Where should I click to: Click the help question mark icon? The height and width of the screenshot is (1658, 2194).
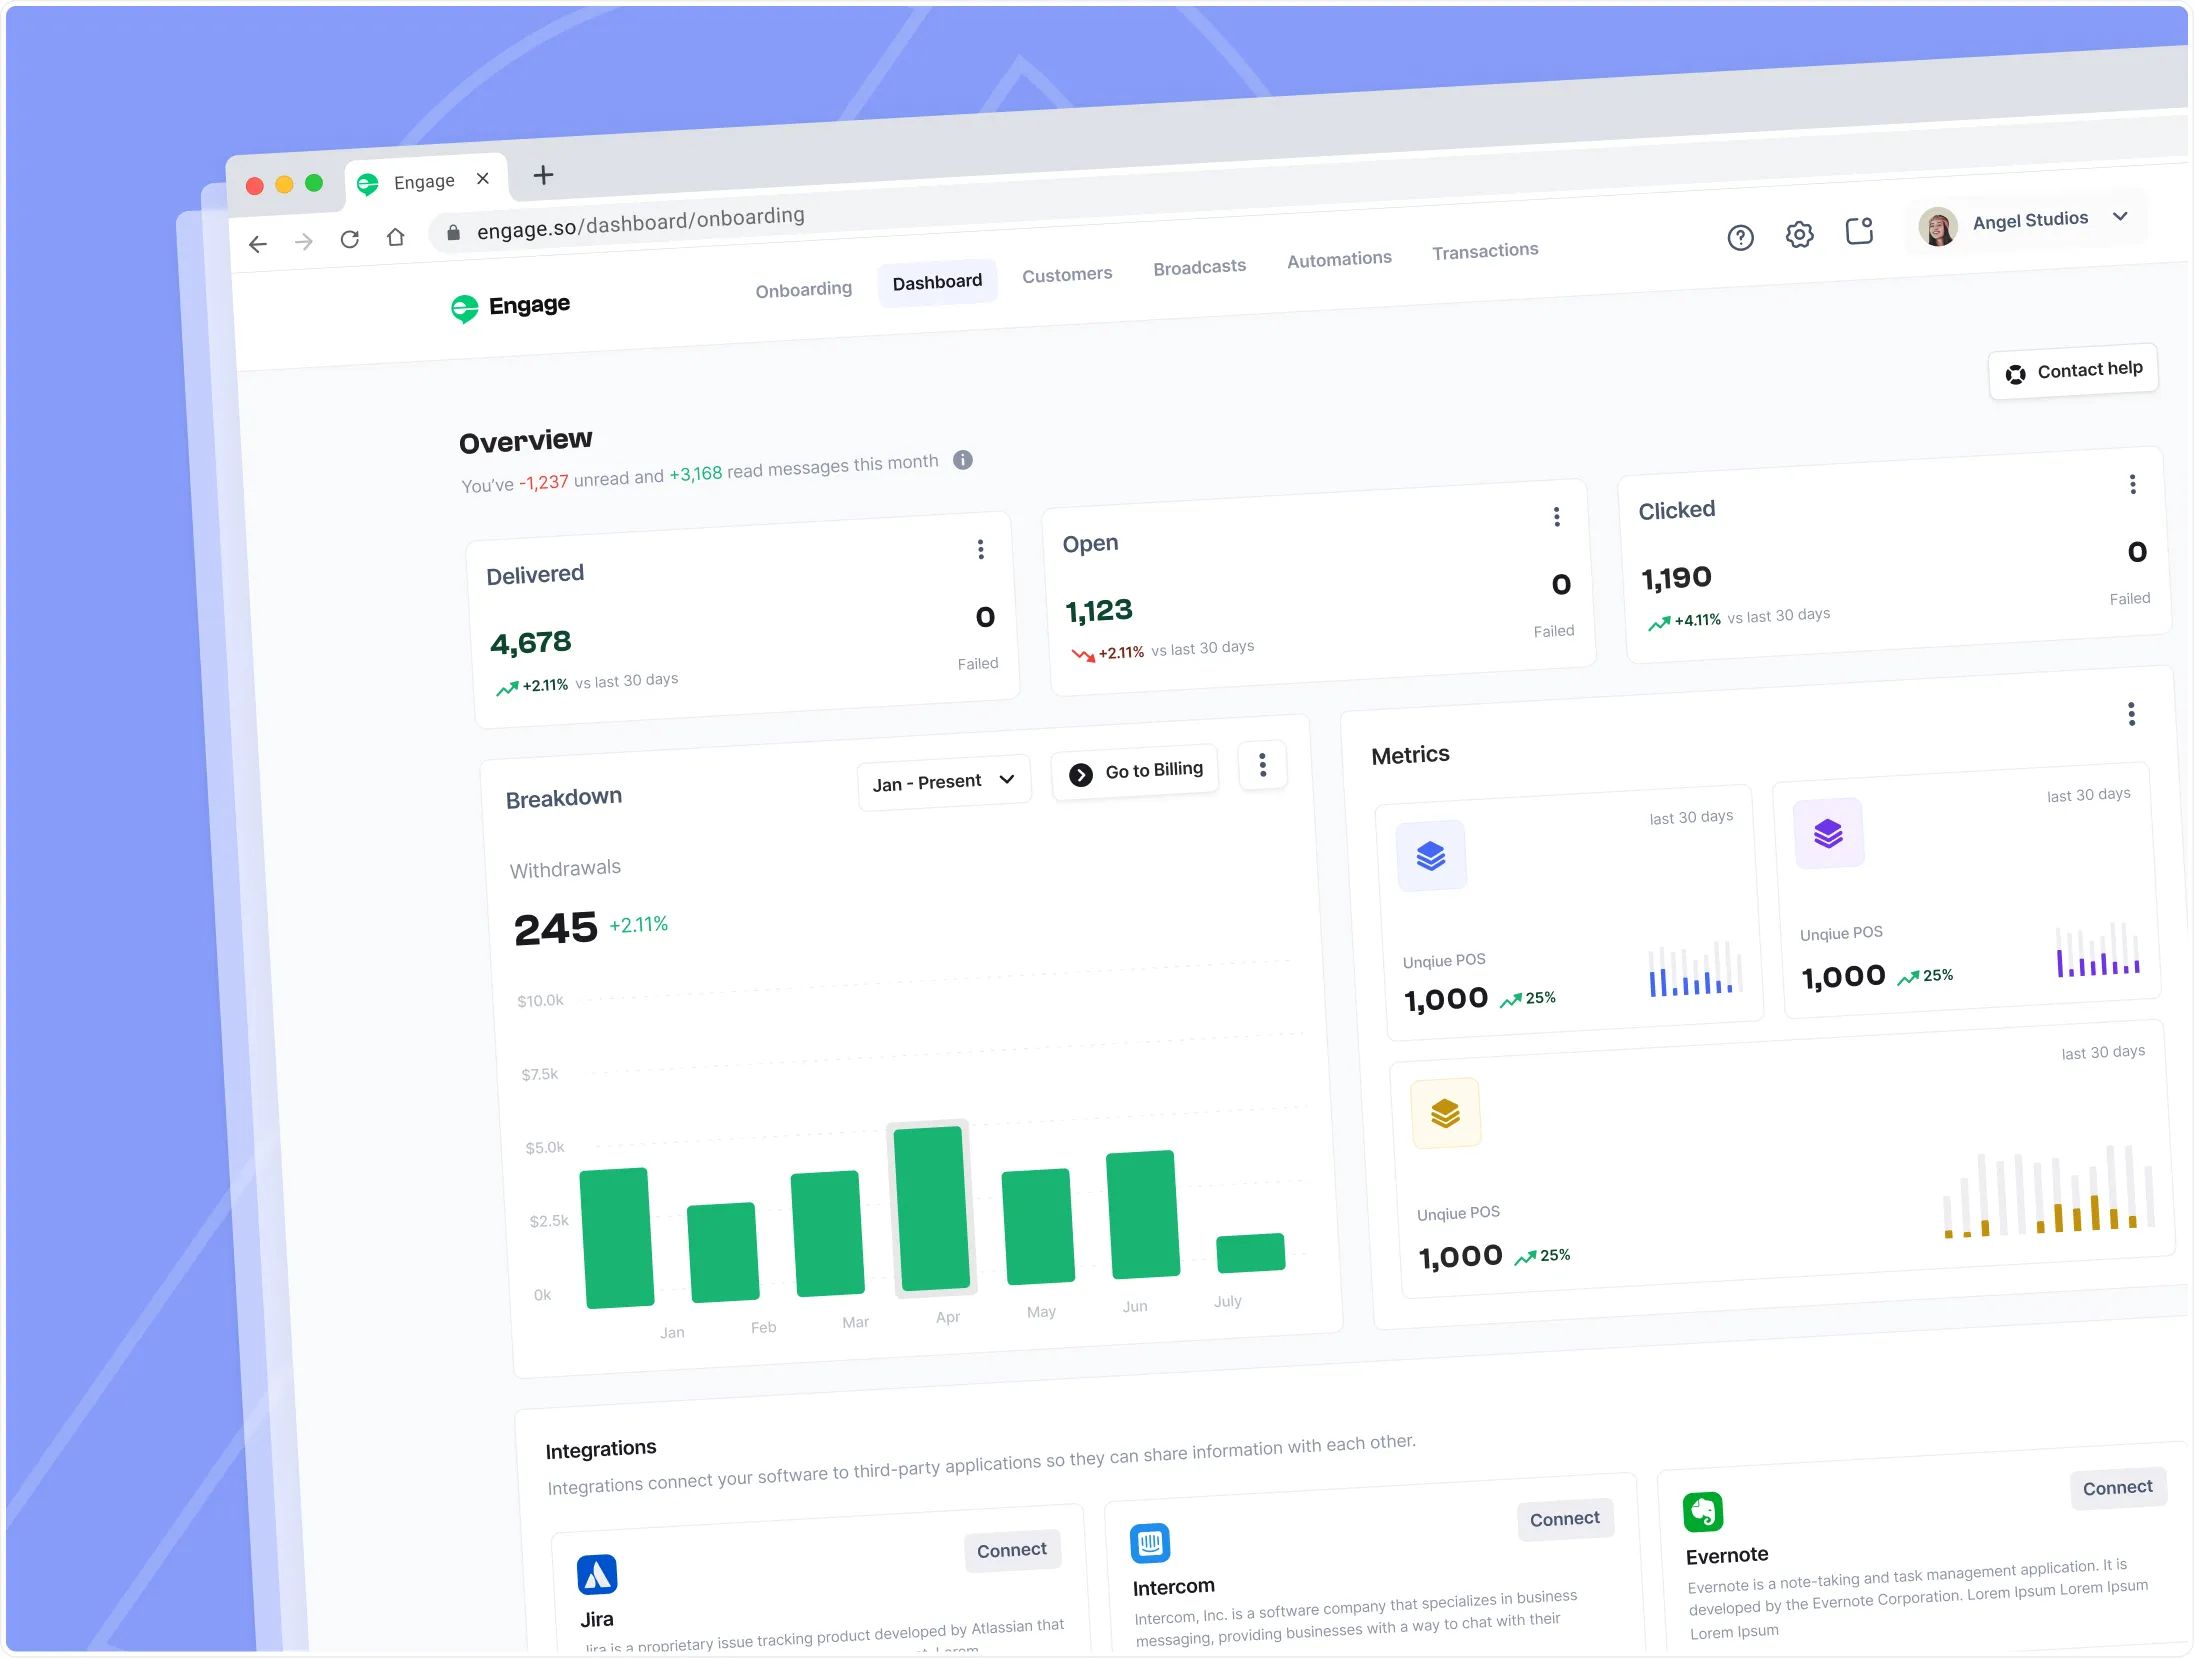coord(1740,238)
